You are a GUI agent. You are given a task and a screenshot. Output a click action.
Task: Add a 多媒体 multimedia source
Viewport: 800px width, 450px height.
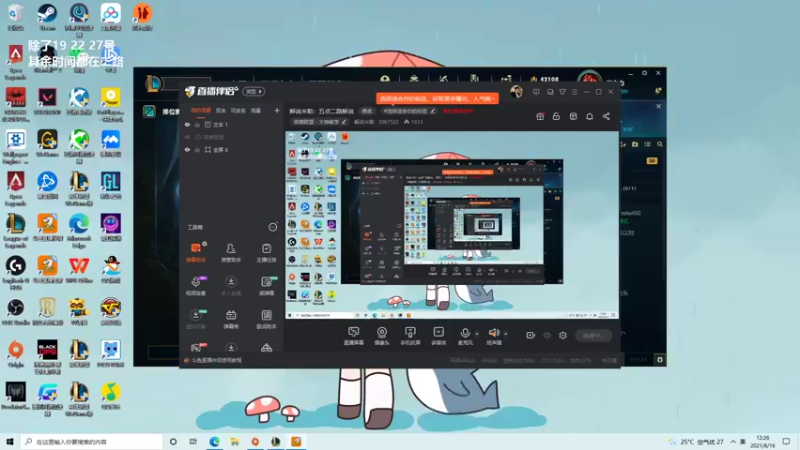[x=438, y=336]
